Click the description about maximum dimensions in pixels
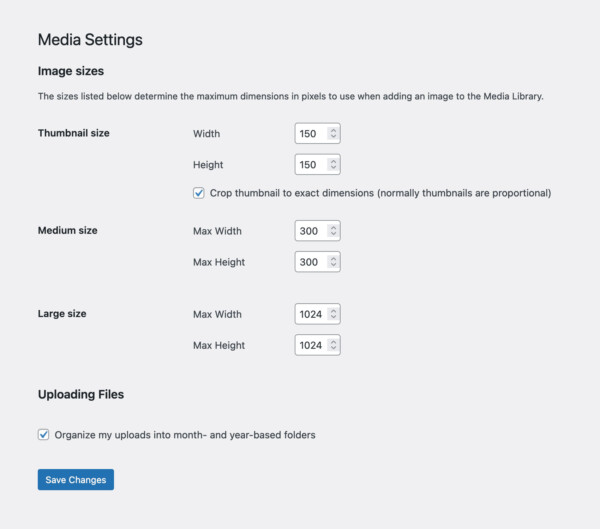This screenshot has height=529, width=600. tap(290, 96)
